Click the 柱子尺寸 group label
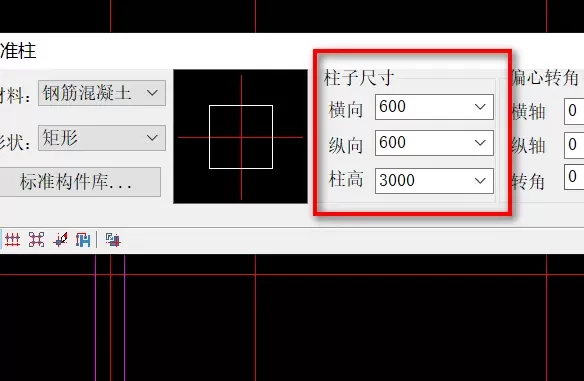Image resolution: width=584 pixels, height=381 pixels. [x=359, y=78]
